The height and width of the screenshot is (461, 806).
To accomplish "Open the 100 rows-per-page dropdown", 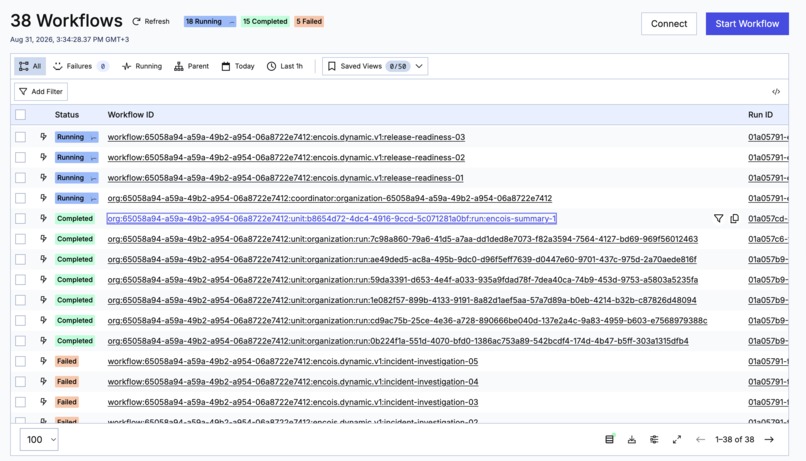I will pos(39,439).
